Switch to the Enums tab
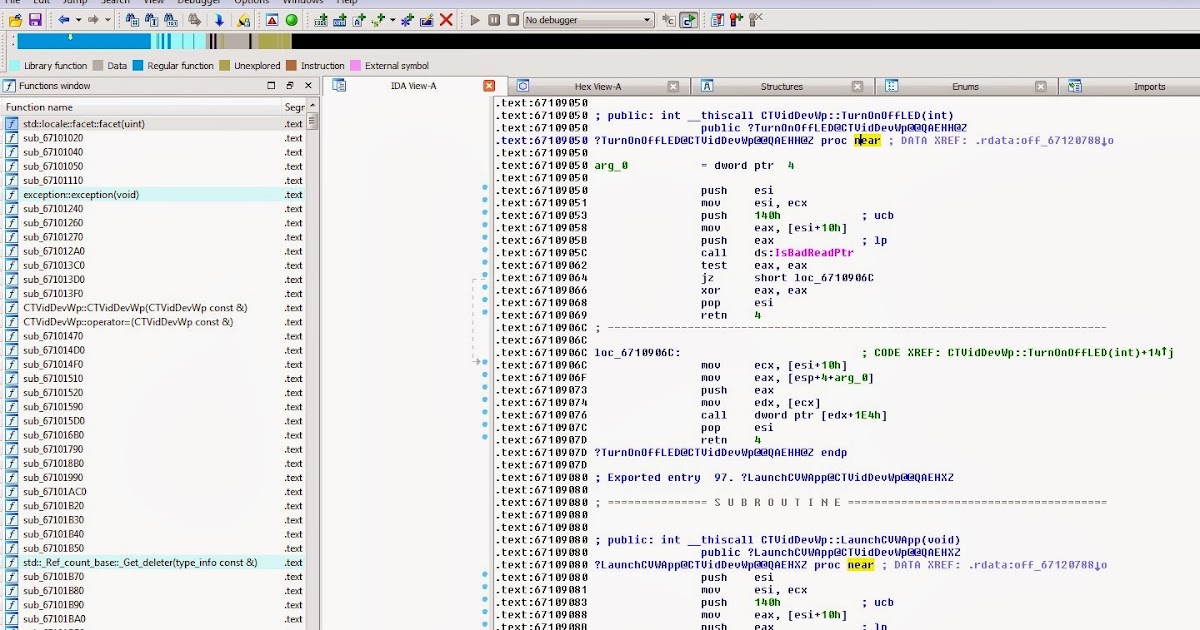1200x630 pixels. (x=965, y=86)
